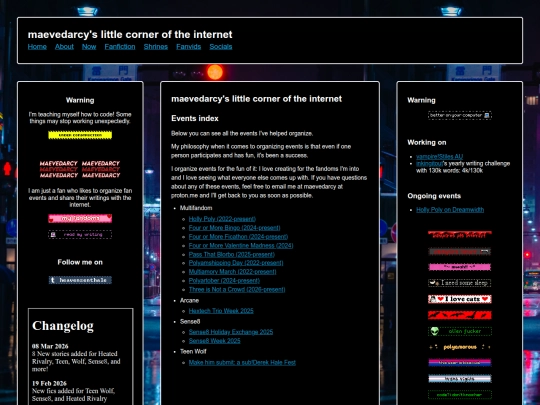Click the left sidebar 'Warning' heading
Screen dimensions: 540x405
click(x=80, y=100)
